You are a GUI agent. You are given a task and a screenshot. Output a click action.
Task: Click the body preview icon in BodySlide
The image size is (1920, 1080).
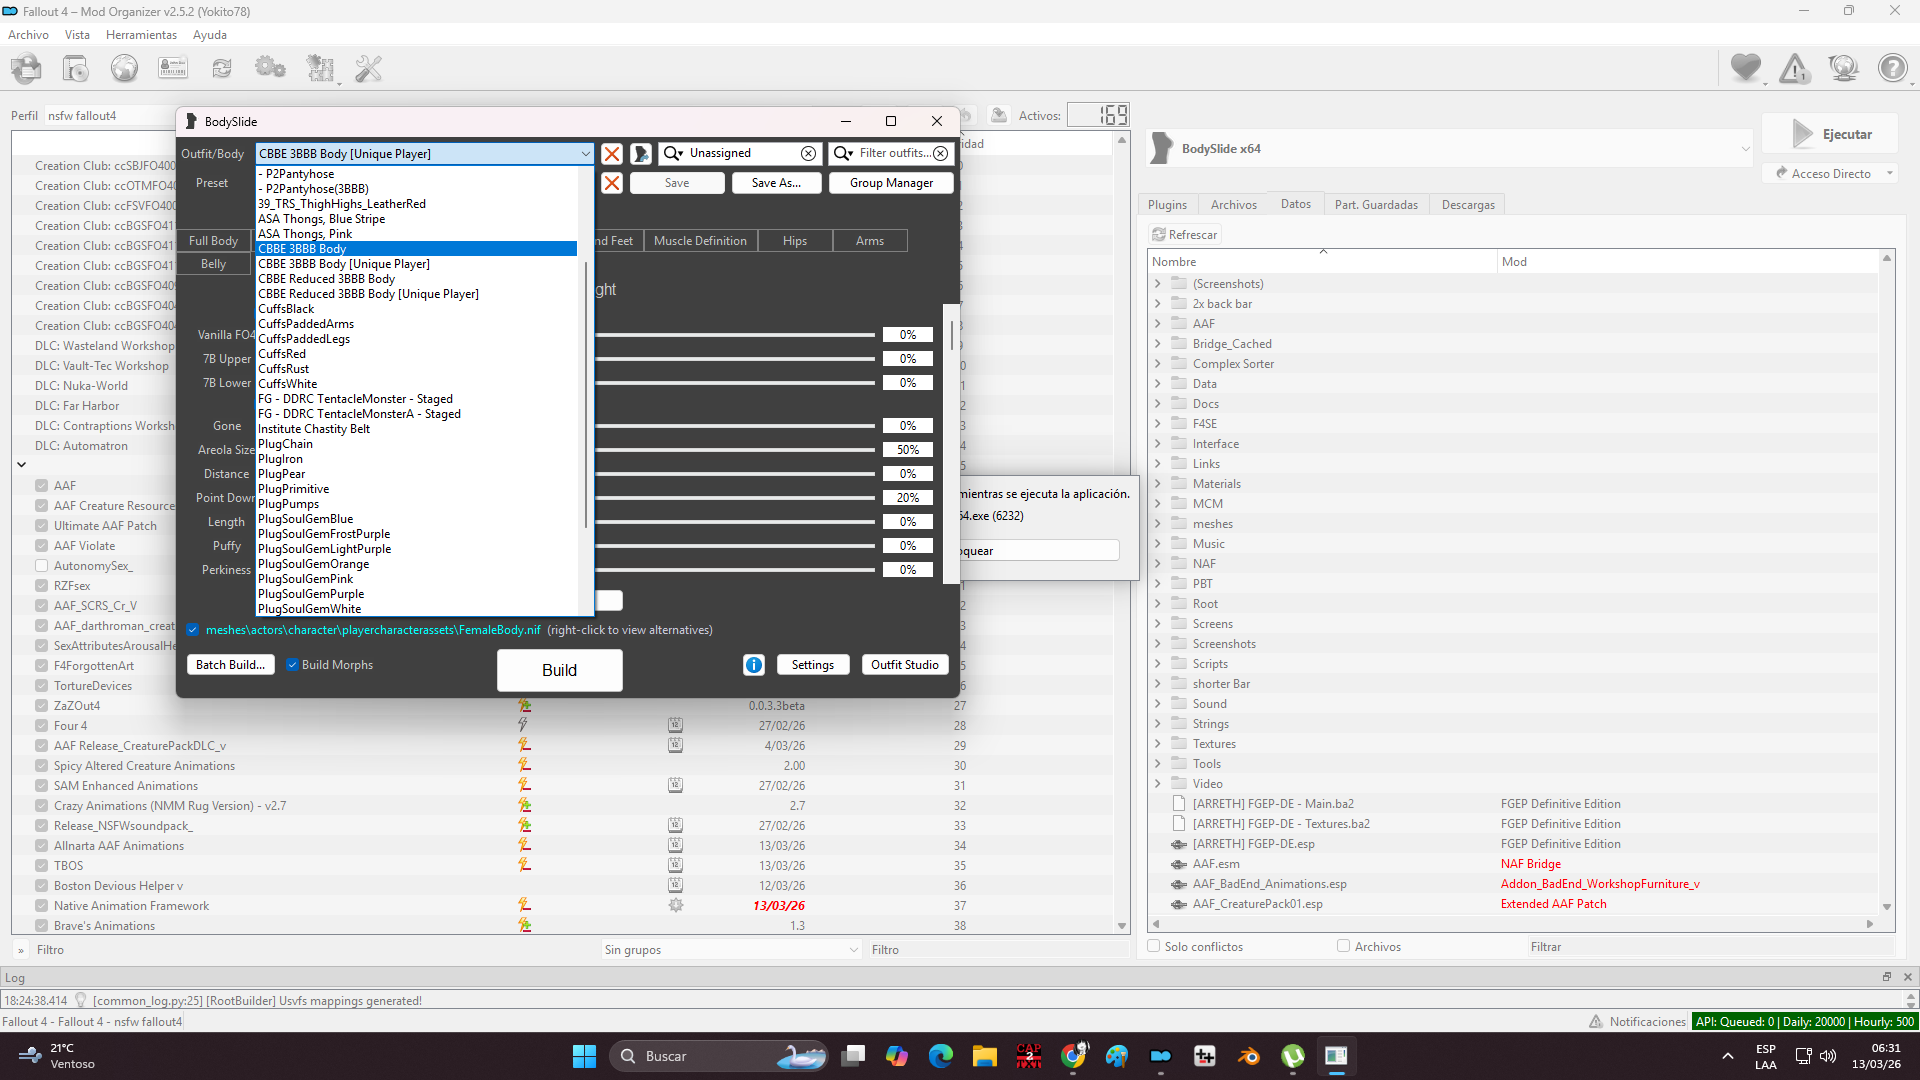[641, 154]
